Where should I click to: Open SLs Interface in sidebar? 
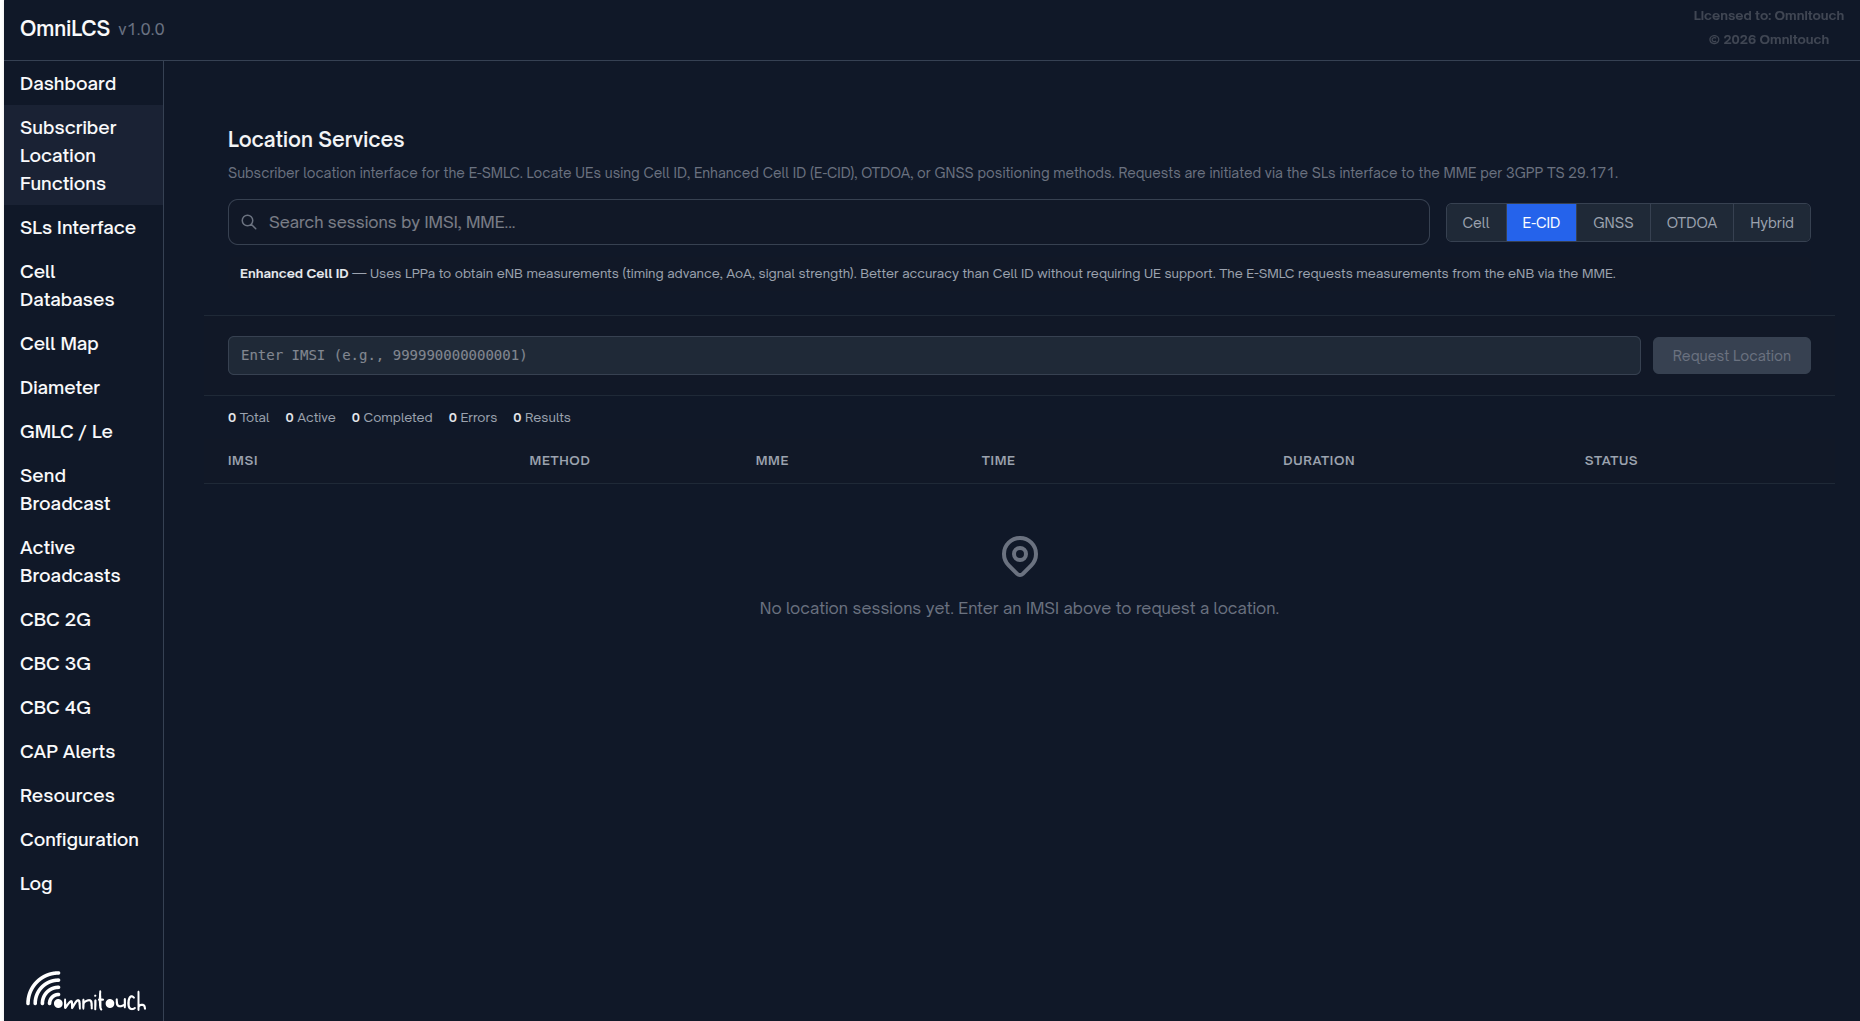coord(78,228)
